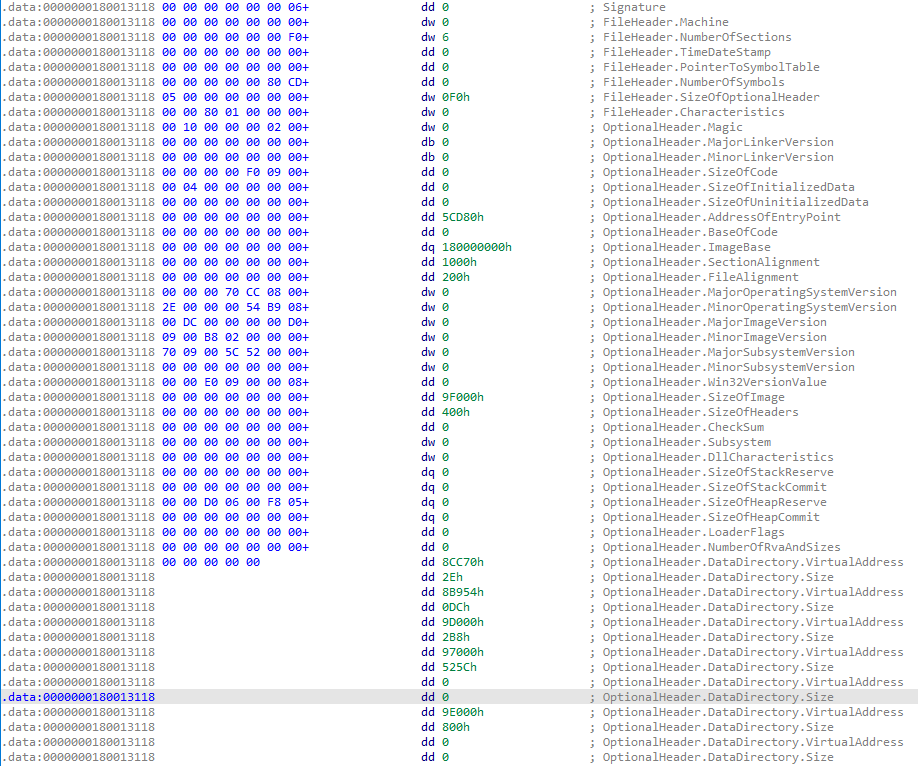Screen dimensions: 918x766
Task: Click the 'dd 5CD80h' entry point value
Action: 453,217
